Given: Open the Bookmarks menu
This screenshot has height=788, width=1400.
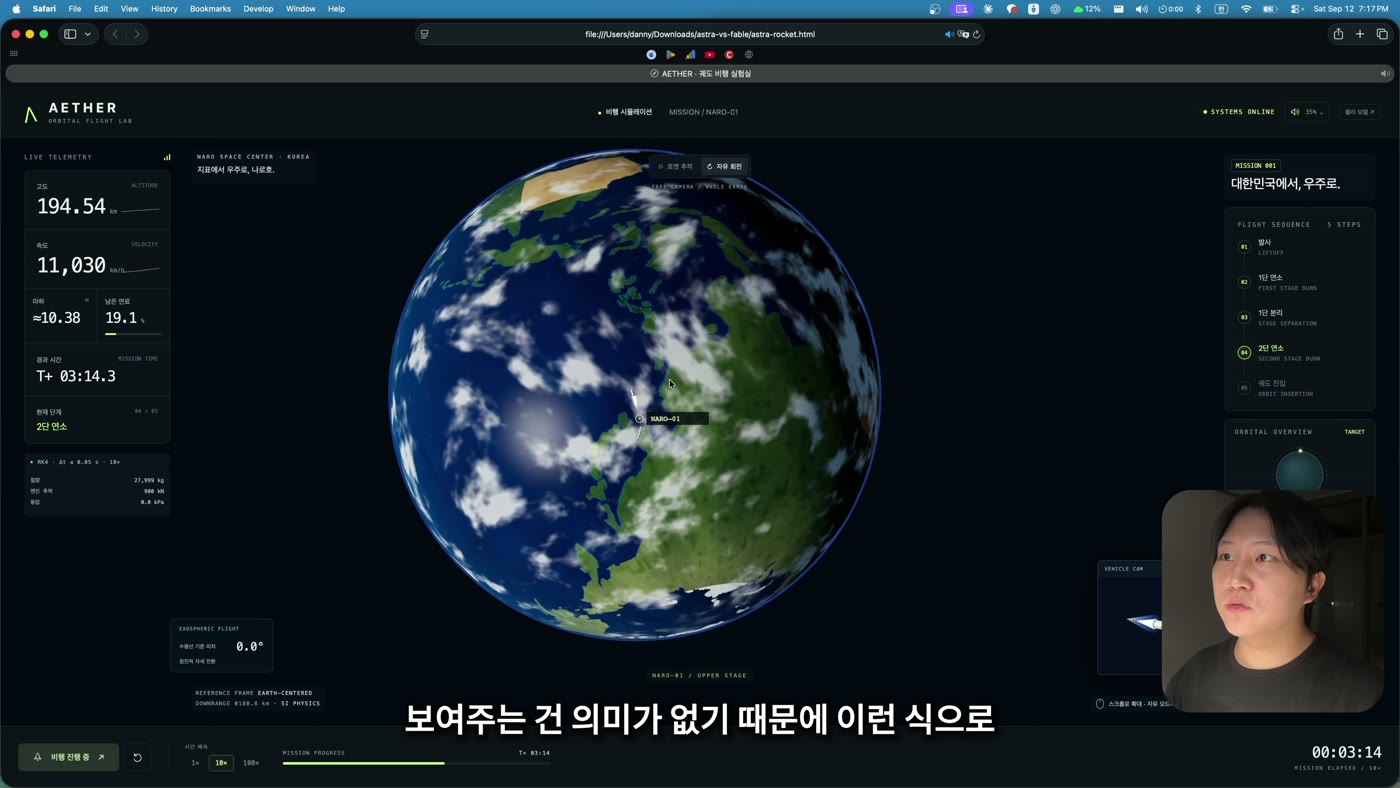Looking at the screenshot, I should point(210,9).
